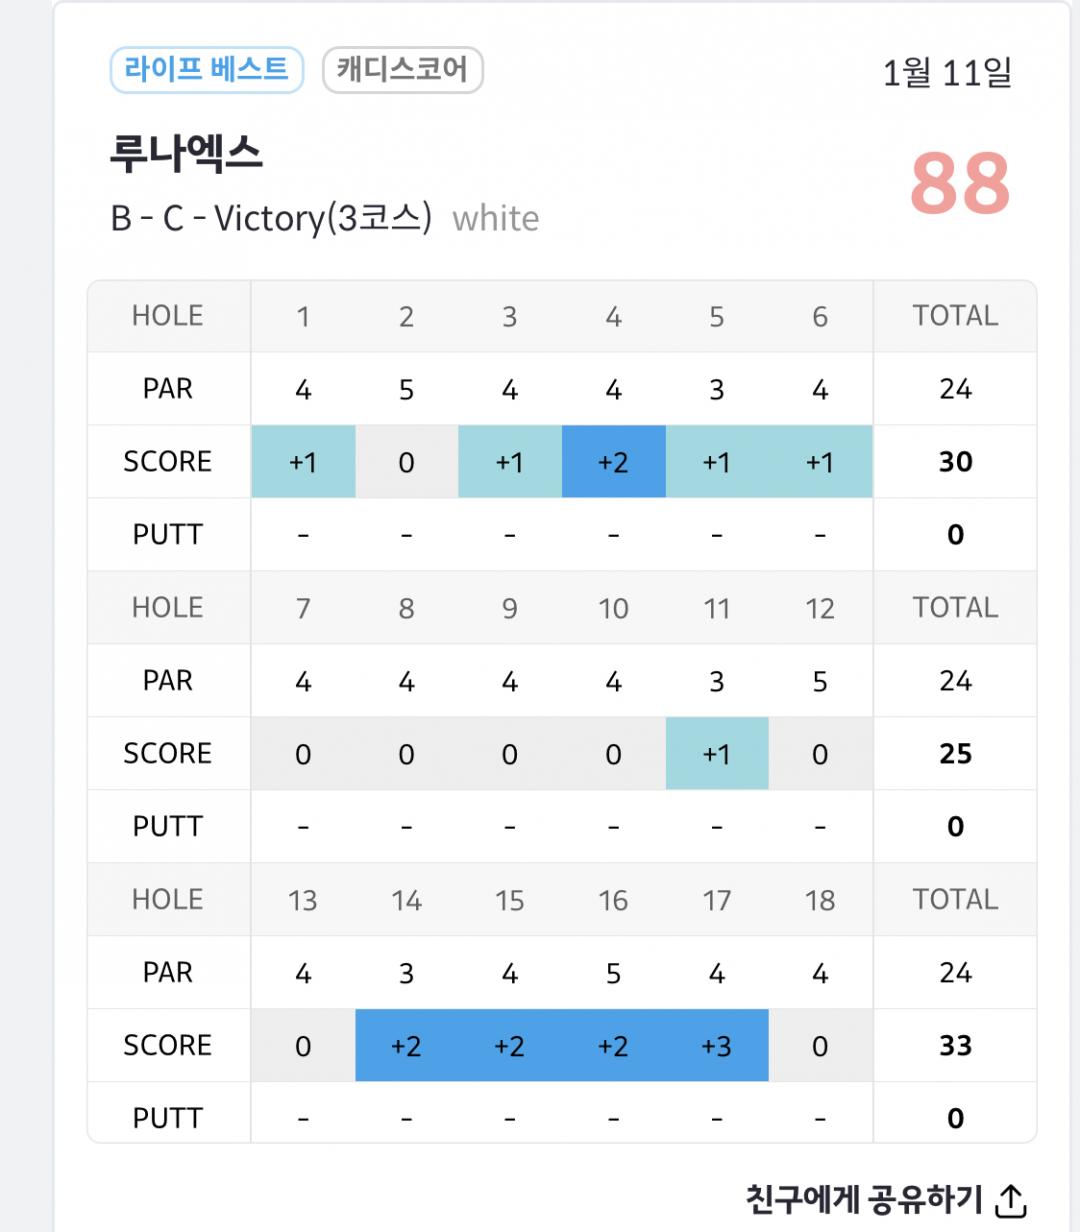
Task: Tap hole 4 double bogey +2 cell
Action: pos(613,462)
